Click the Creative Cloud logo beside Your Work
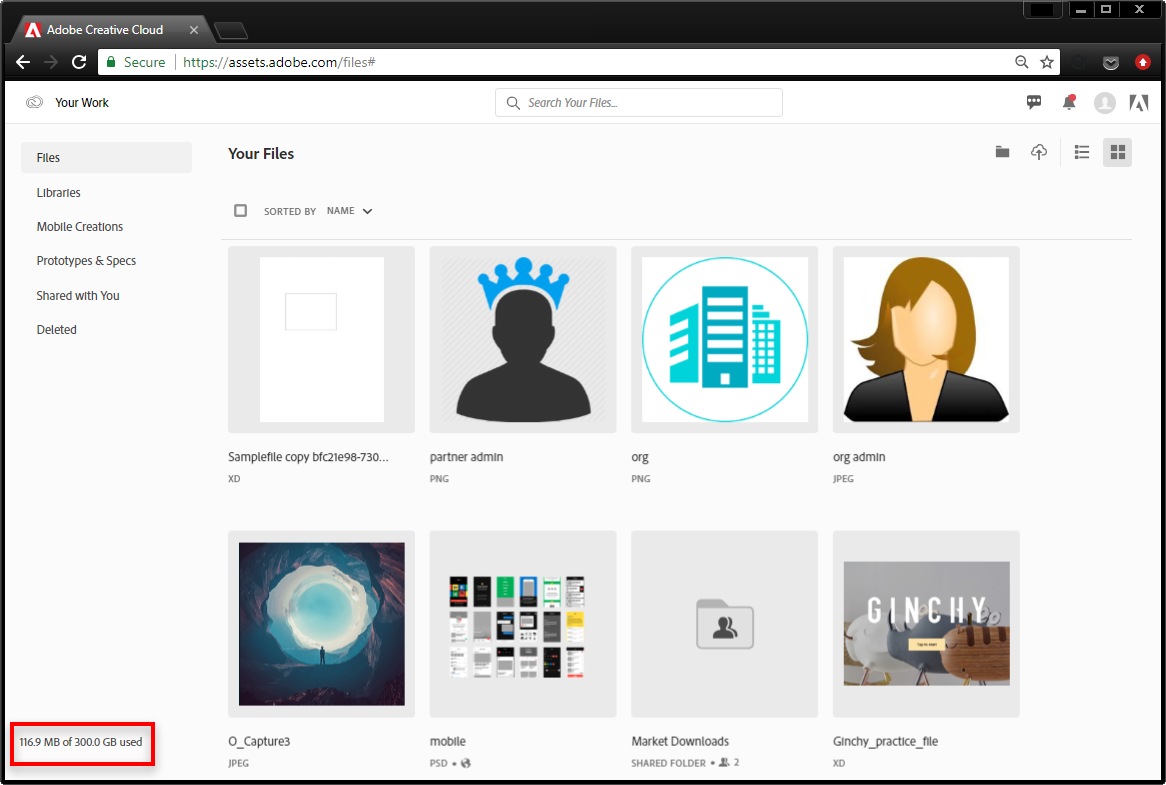Image resolution: width=1166 pixels, height=785 pixels. coord(34,103)
